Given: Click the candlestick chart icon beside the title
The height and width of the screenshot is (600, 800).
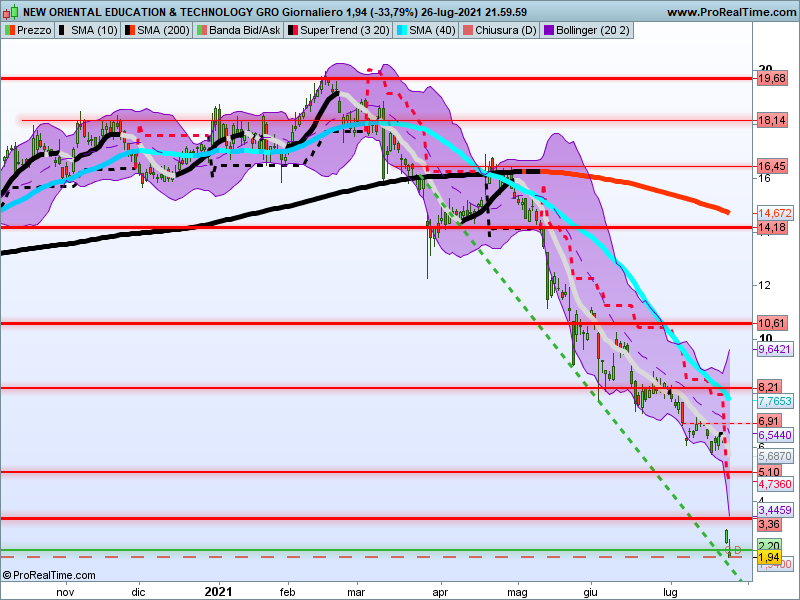Looking at the screenshot, I should coord(11,11).
